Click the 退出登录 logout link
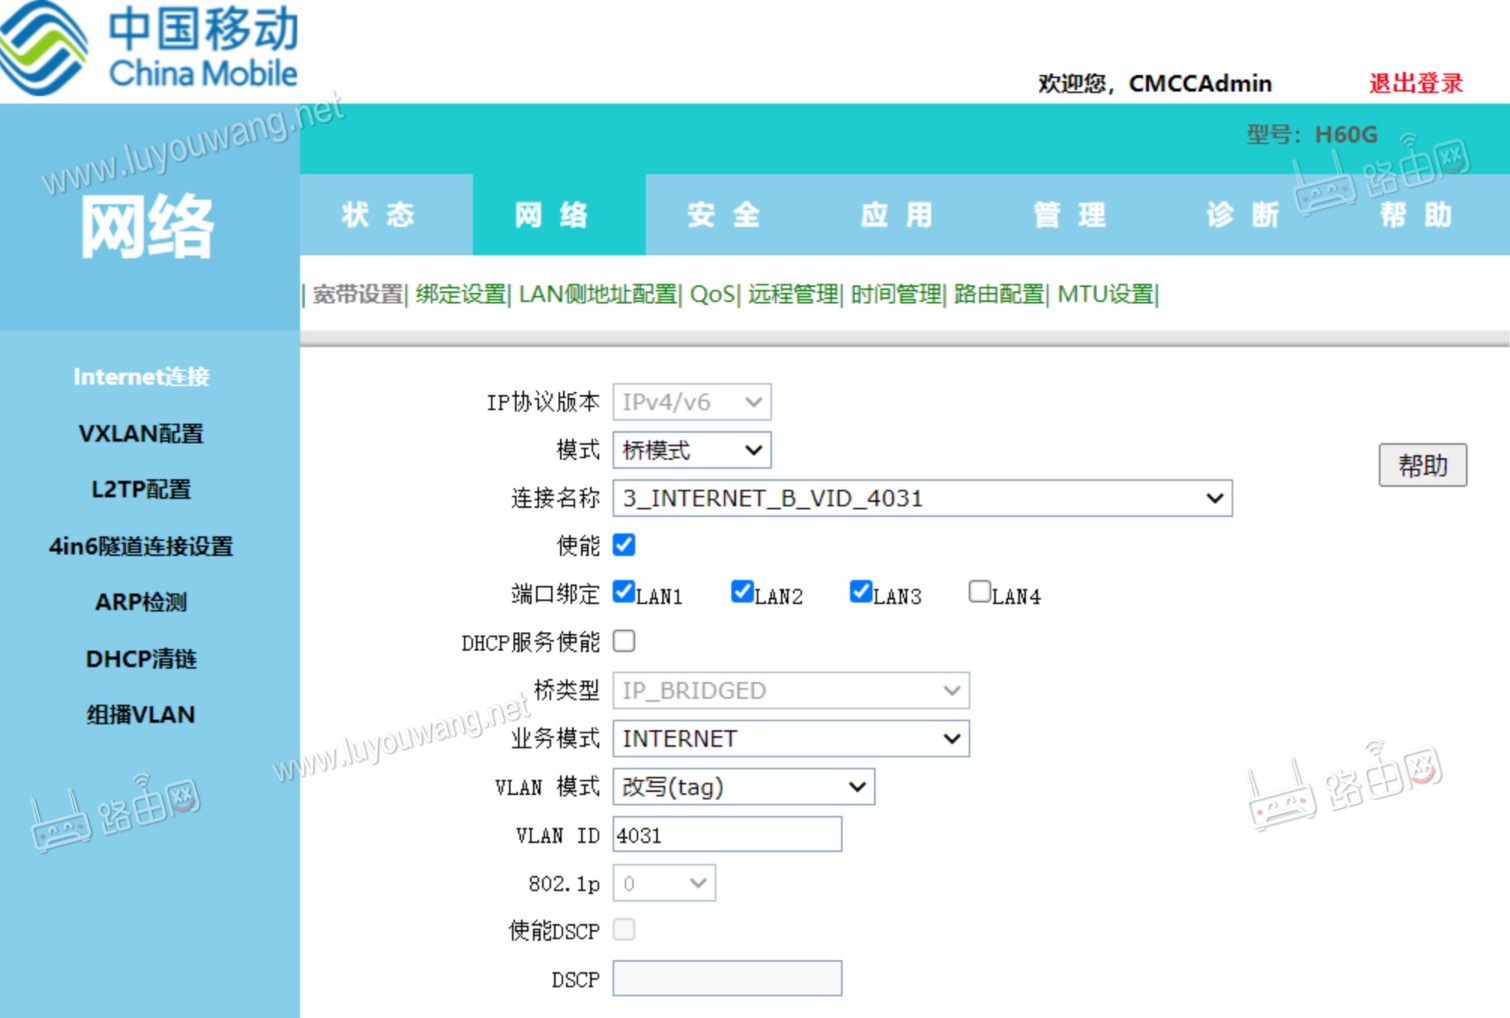 pos(1415,83)
